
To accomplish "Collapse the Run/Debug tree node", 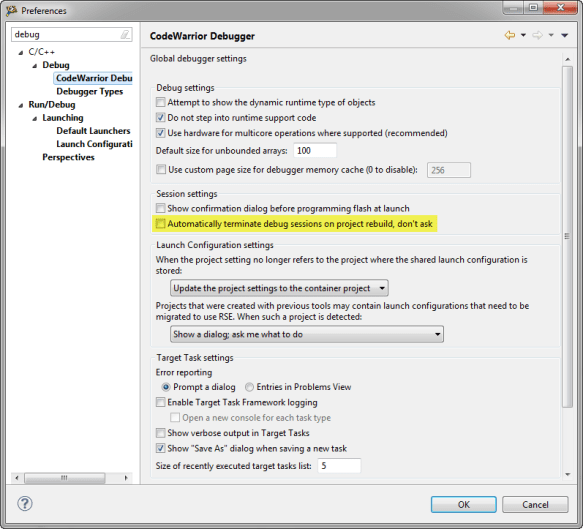I will coord(21,106).
